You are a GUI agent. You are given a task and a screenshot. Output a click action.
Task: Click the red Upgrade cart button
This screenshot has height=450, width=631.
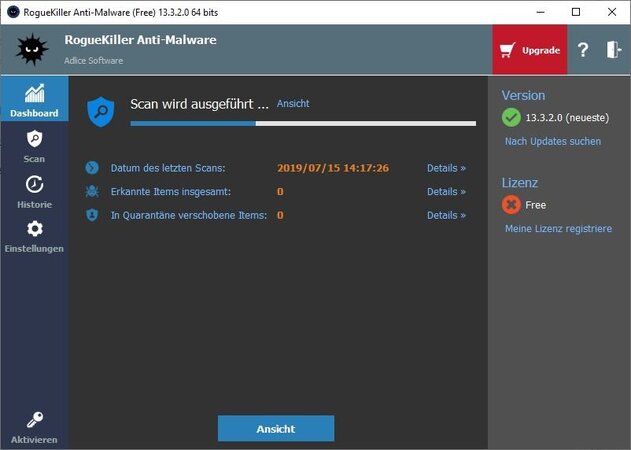[530, 50]
